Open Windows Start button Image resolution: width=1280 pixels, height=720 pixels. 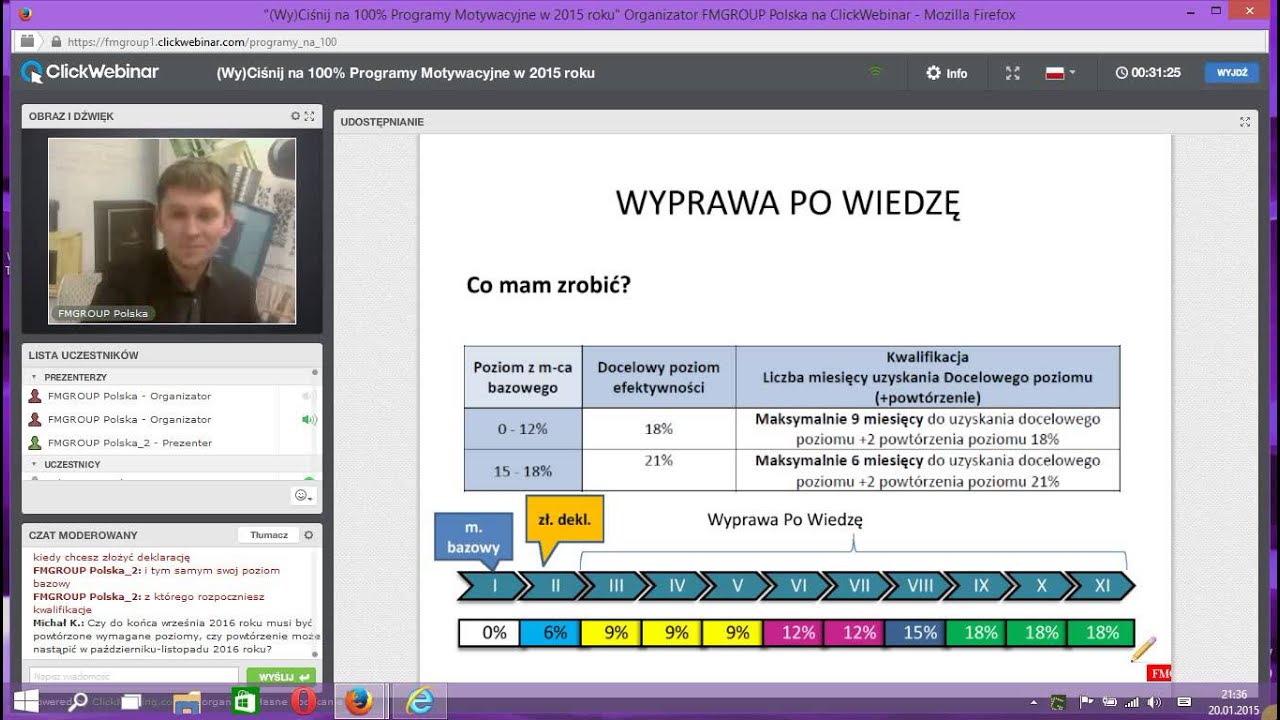(x=25, y=701)
